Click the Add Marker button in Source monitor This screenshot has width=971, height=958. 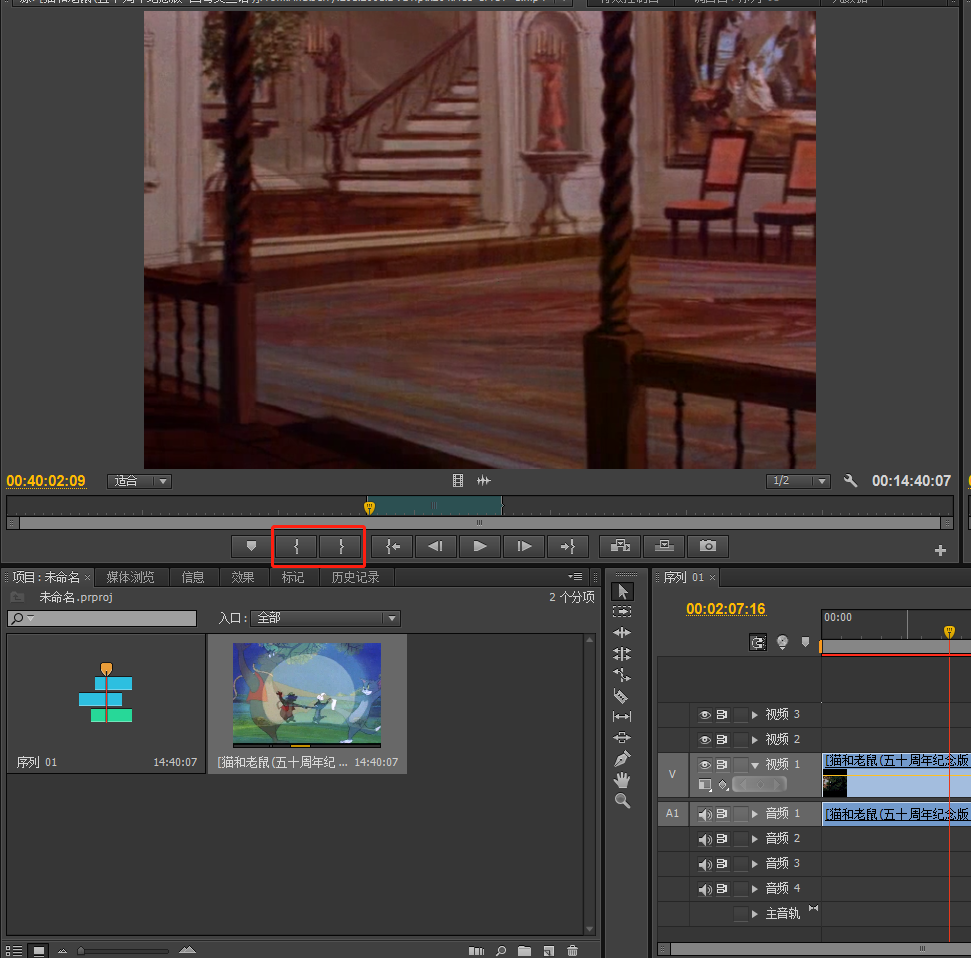pyautogui.click(x=251, y=546)
